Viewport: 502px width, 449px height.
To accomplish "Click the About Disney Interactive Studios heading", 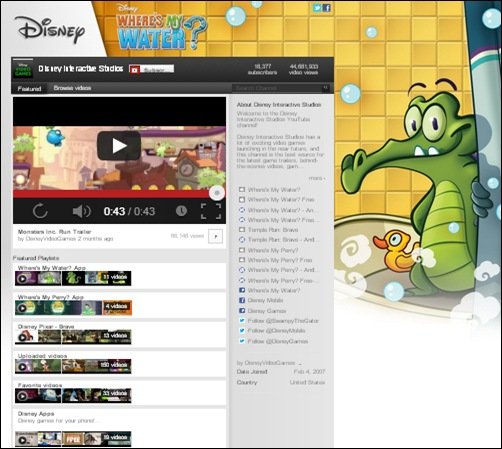I will click(279, 105).
